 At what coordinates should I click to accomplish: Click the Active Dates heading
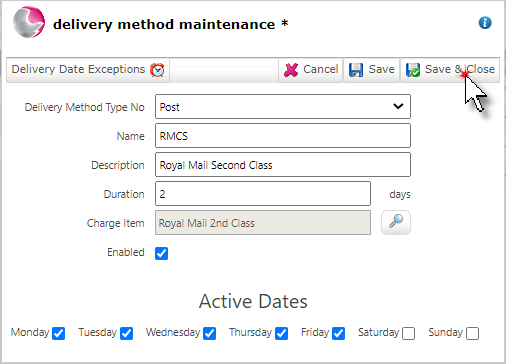253,301
